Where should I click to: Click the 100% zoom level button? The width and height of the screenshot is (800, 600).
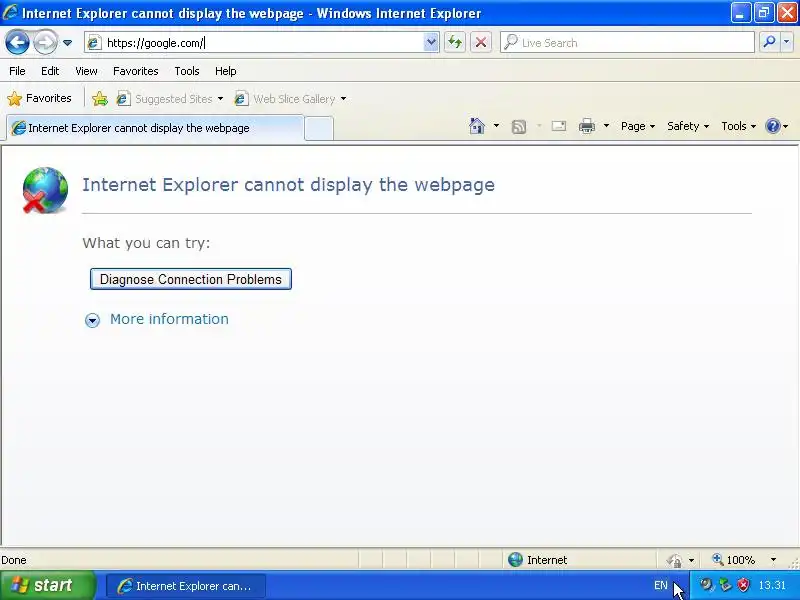(x=734, y=560)
